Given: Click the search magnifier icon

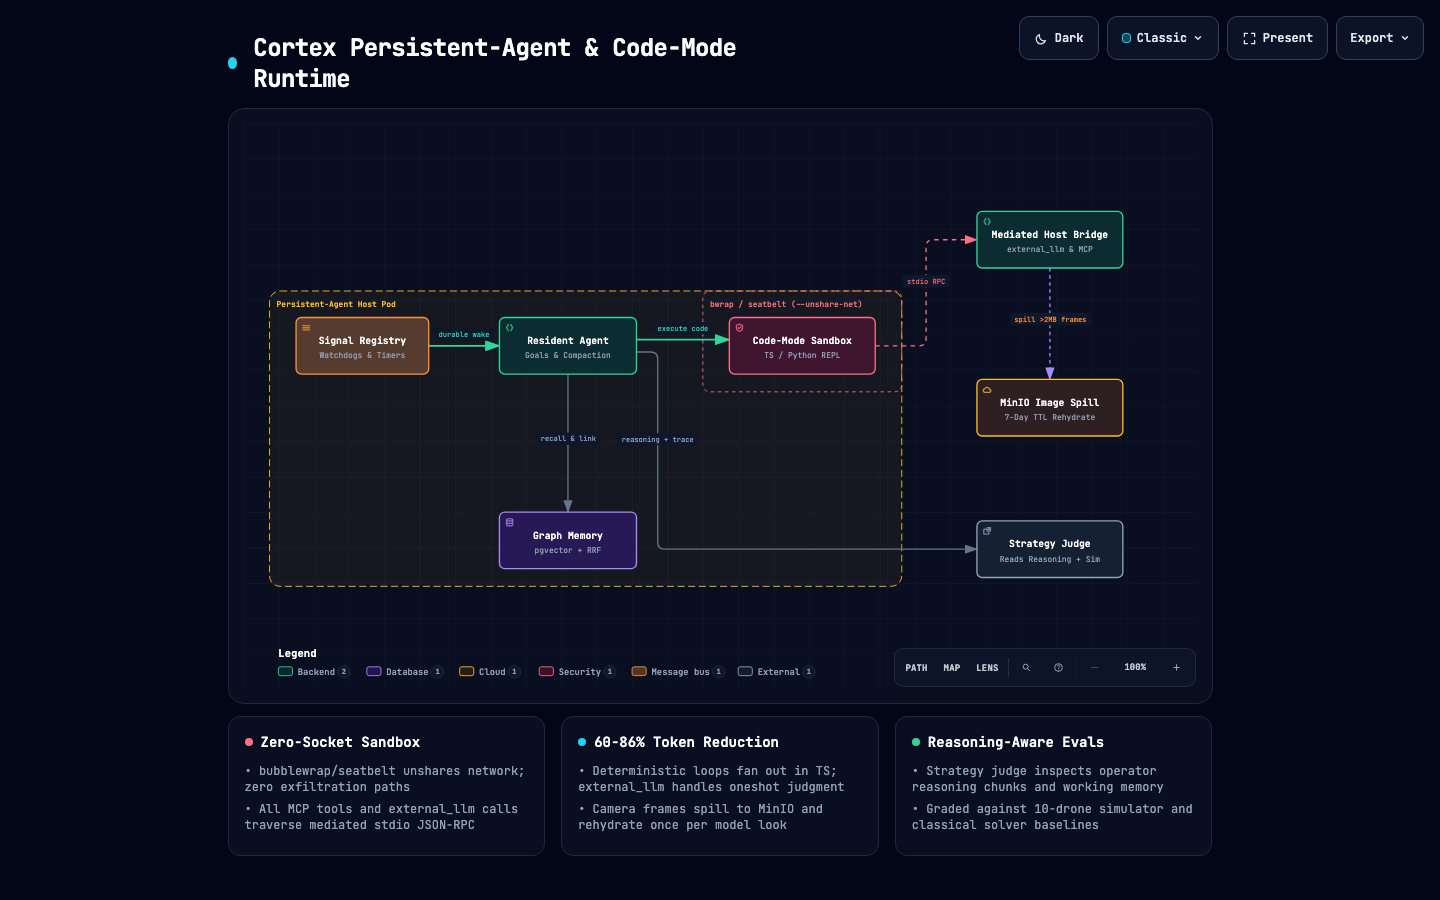Looking at the screenshot, I should (x=1026, y=668).
